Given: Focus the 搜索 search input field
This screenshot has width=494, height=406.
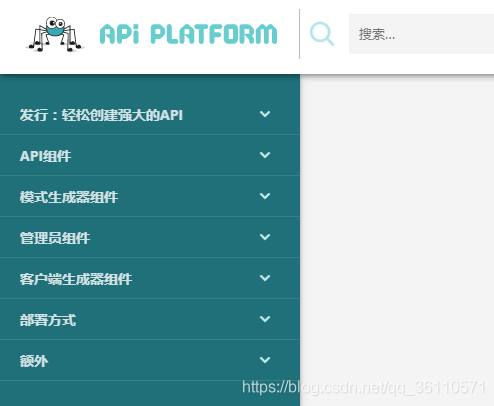Looking at the screenshot, I should (421, 34).
